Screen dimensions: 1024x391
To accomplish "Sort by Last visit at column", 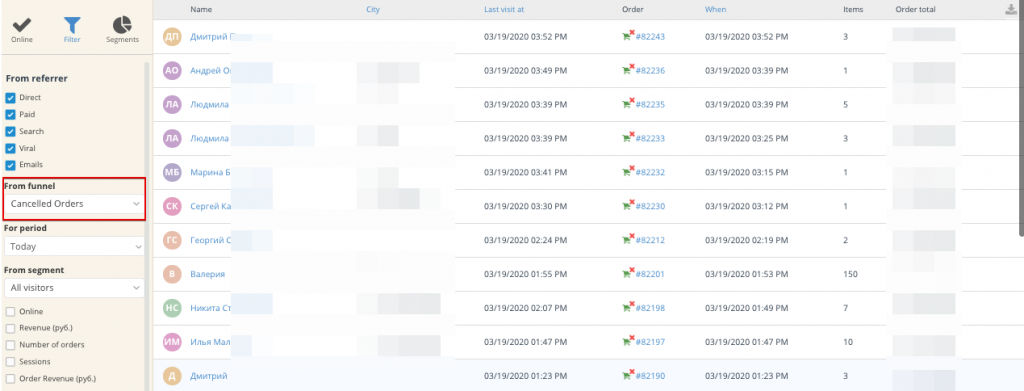I will (504, 10).
